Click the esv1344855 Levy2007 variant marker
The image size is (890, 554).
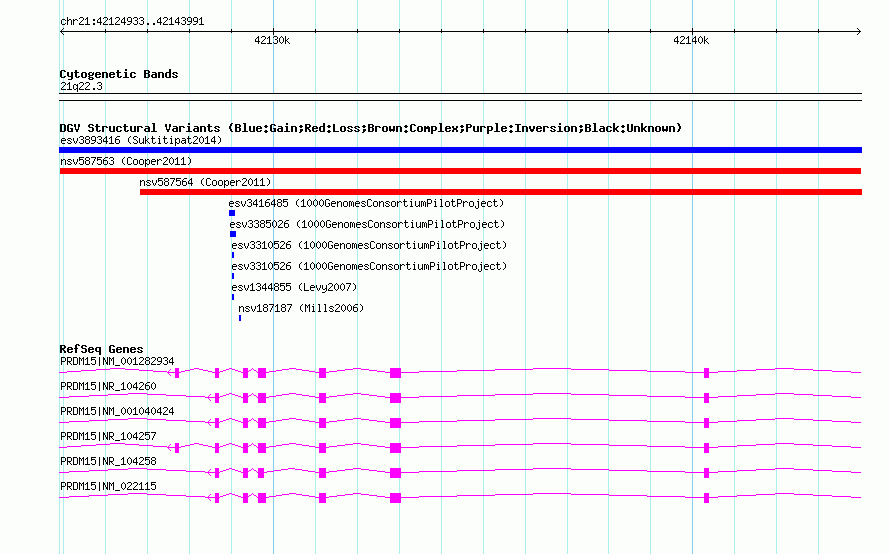233,297
